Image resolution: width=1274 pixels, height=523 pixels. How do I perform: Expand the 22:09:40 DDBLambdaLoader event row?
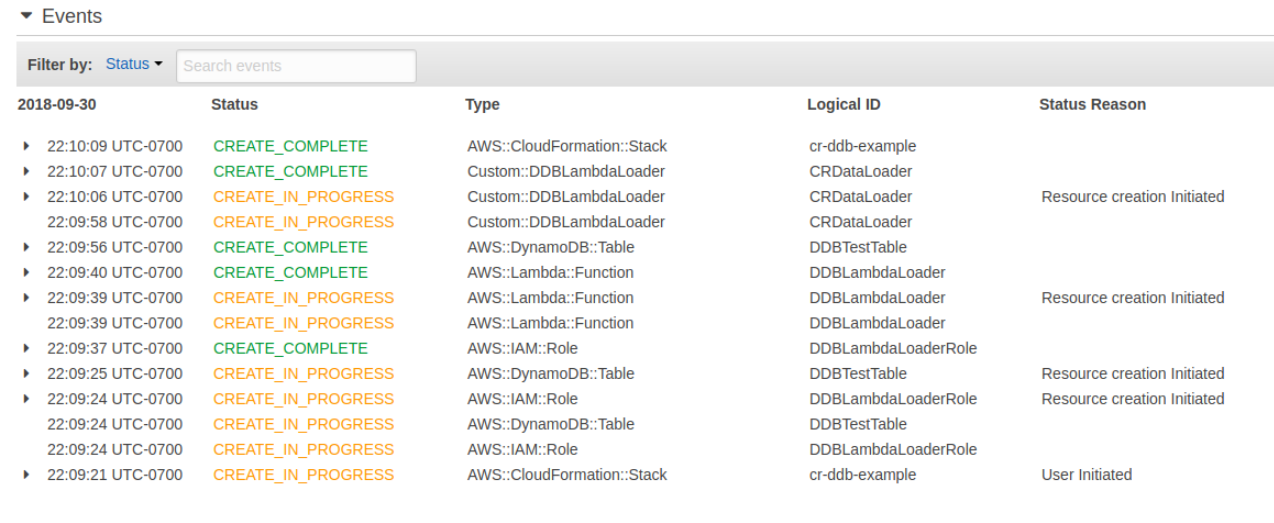click(x=26, y=272)
